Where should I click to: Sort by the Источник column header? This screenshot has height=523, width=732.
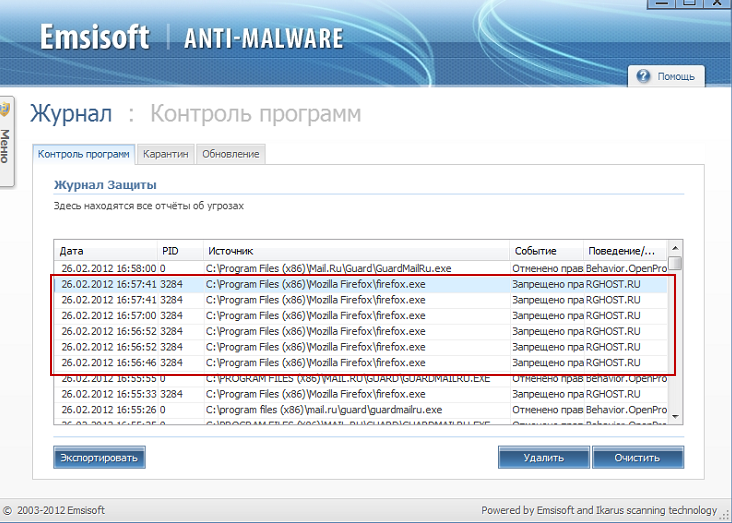pyautogui.click(x=356, y=251)
